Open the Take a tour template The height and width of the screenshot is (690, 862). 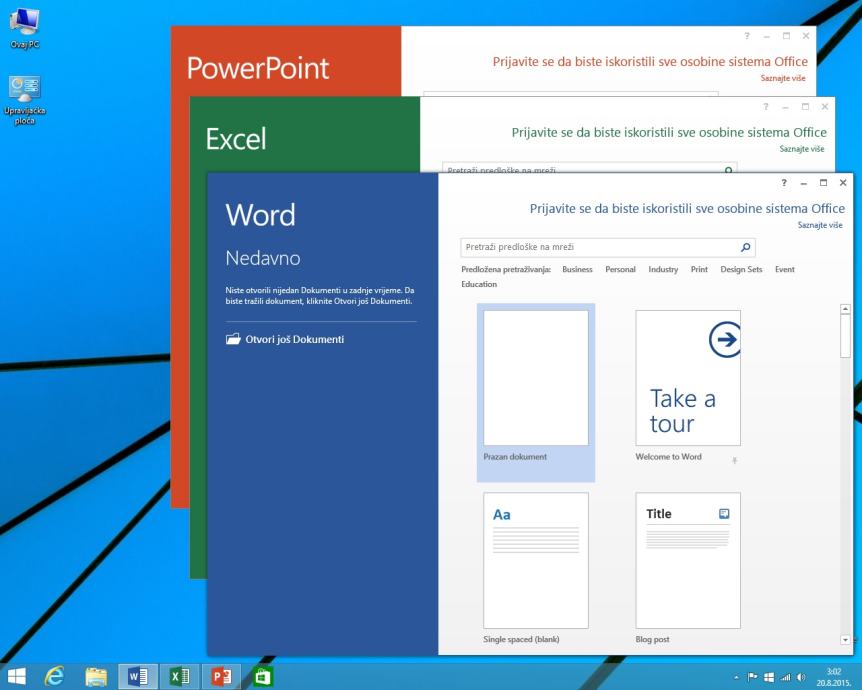[688, 378]
